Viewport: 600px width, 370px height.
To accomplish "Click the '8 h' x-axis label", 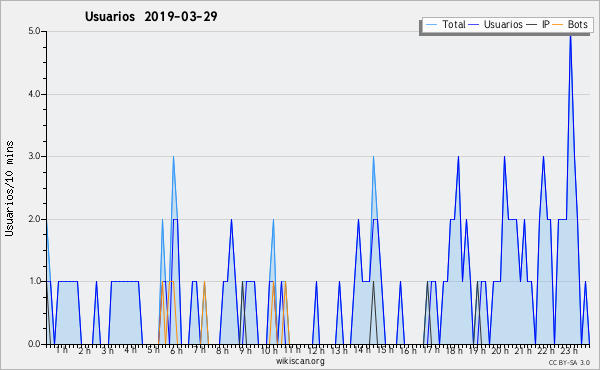I will [x=222, y=350].
